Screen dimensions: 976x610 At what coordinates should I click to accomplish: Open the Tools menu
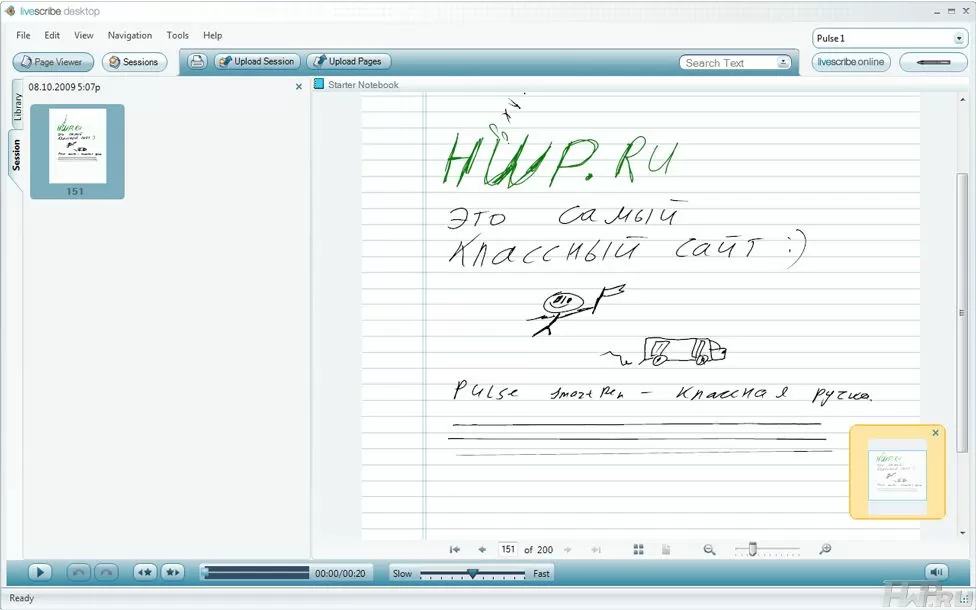(x=177, y=35)
